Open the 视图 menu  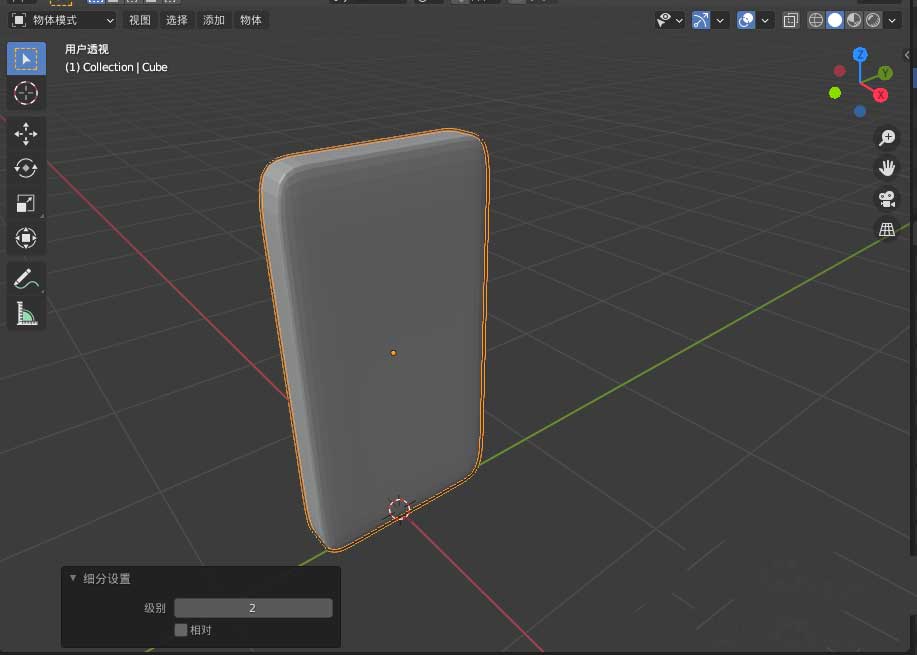pyautogui.click(x=140, y=20)
